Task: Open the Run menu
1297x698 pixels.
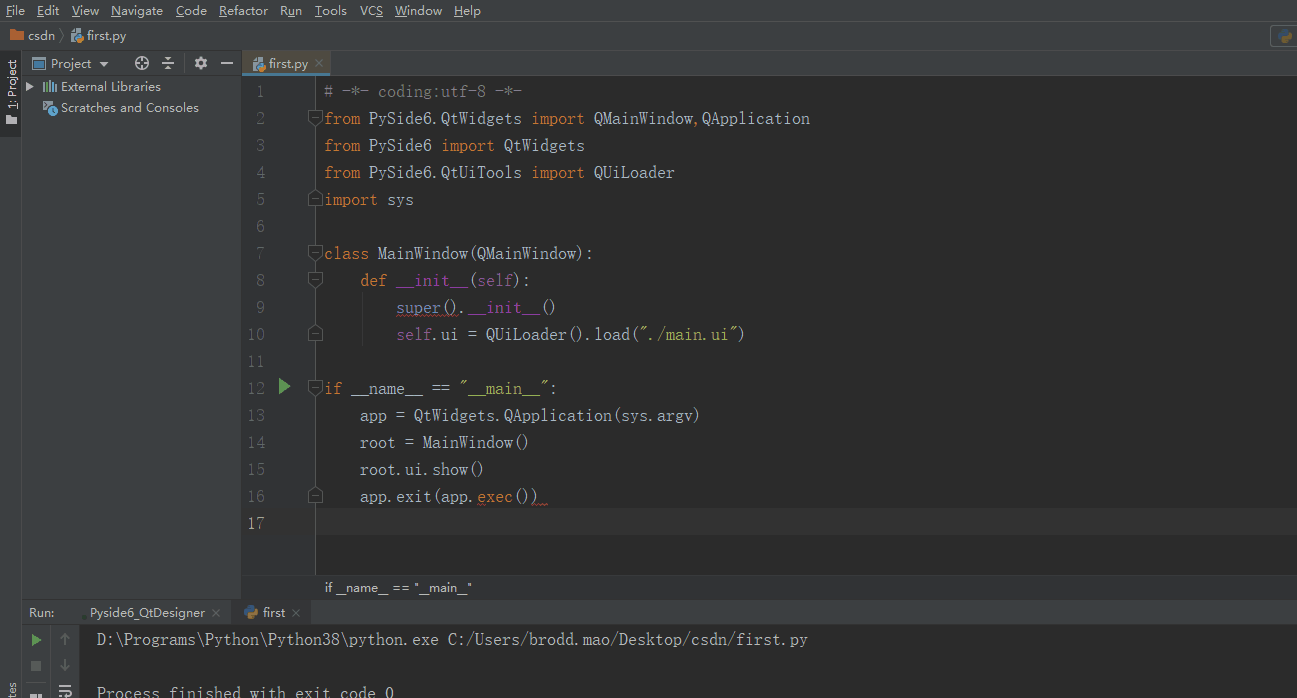Action: [291, 11]
